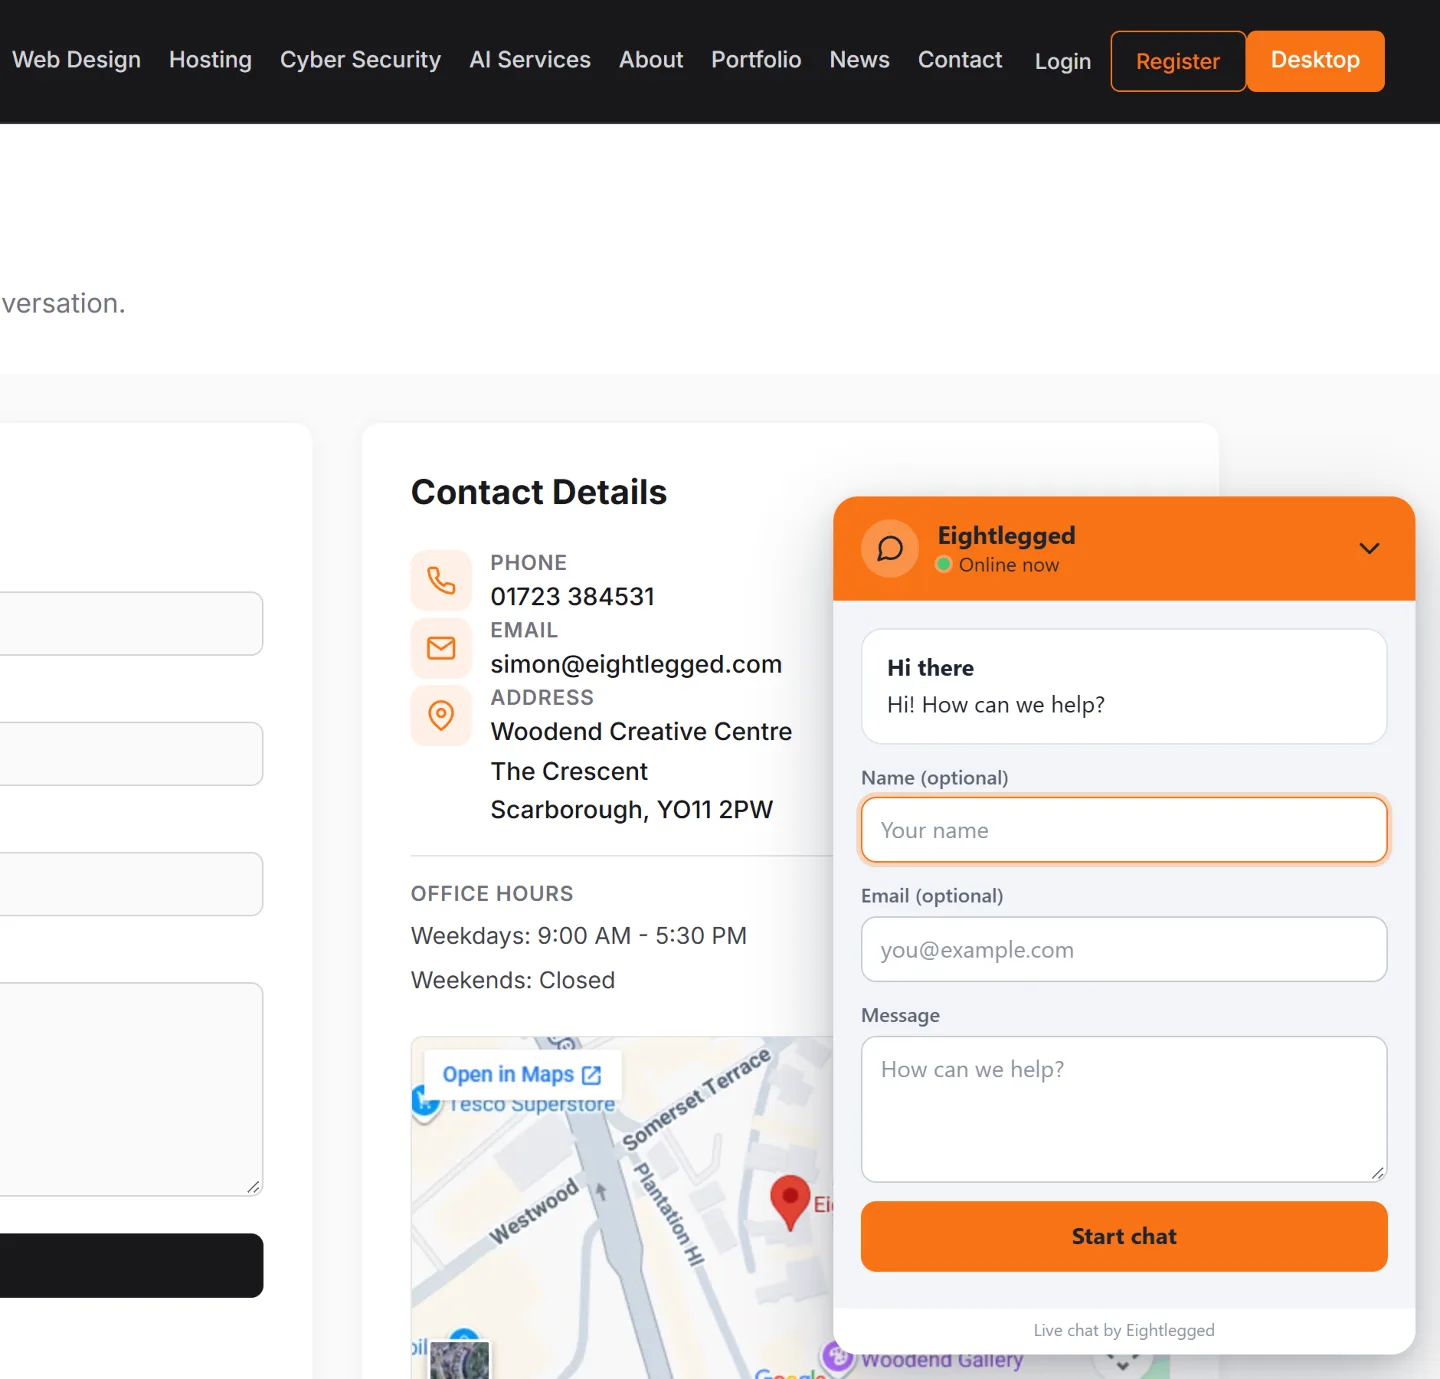Click the contact form's large message textarea
The image size is (1440, 1379).
131,1089
